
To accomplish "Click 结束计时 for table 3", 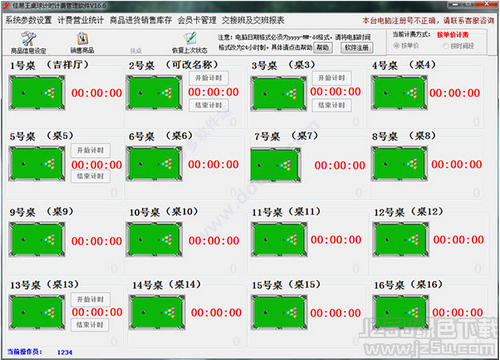I will pyautogui.click(x=332, y=105).
